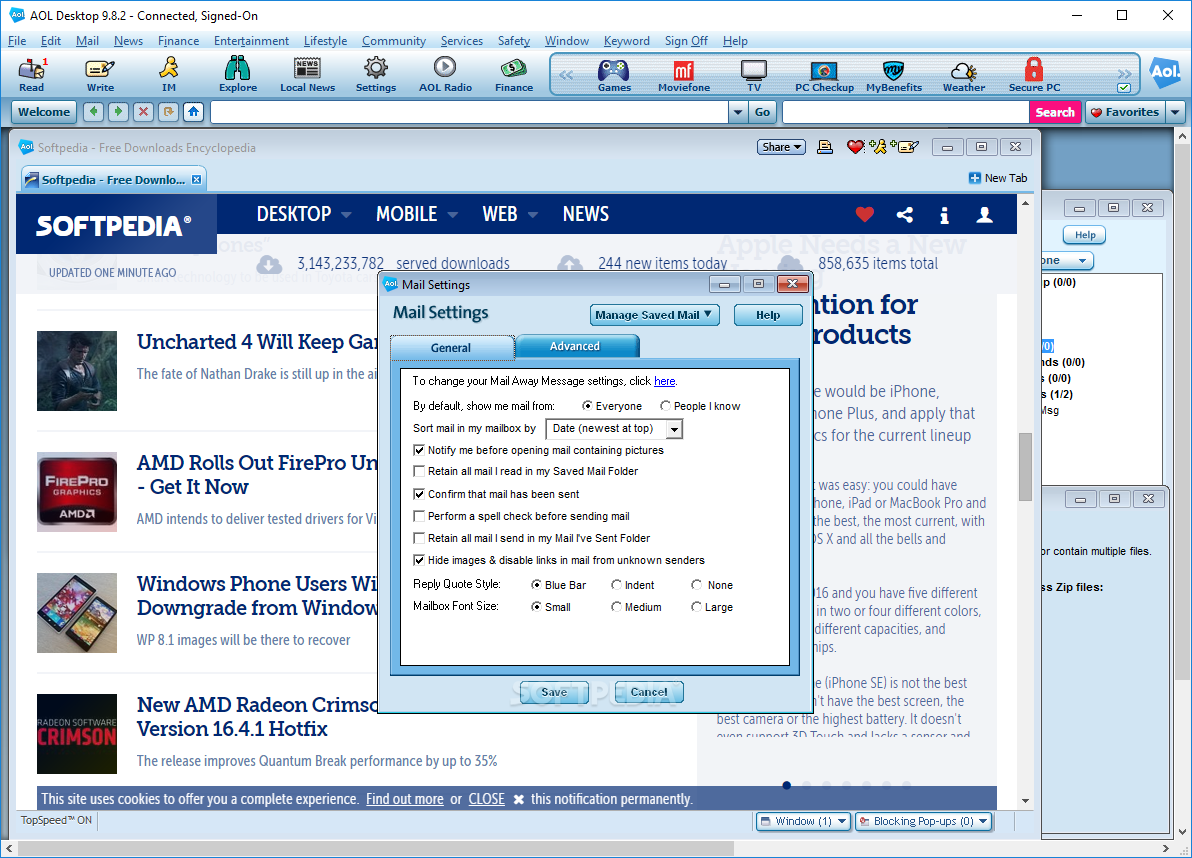Expand the Window (1) dropdown

pos(803,821)
